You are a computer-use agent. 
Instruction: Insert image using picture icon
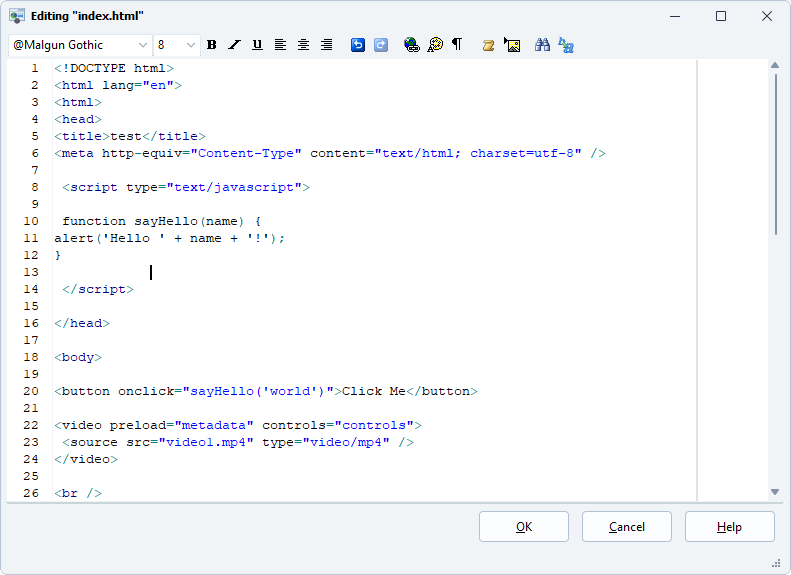tap(512, 45)
